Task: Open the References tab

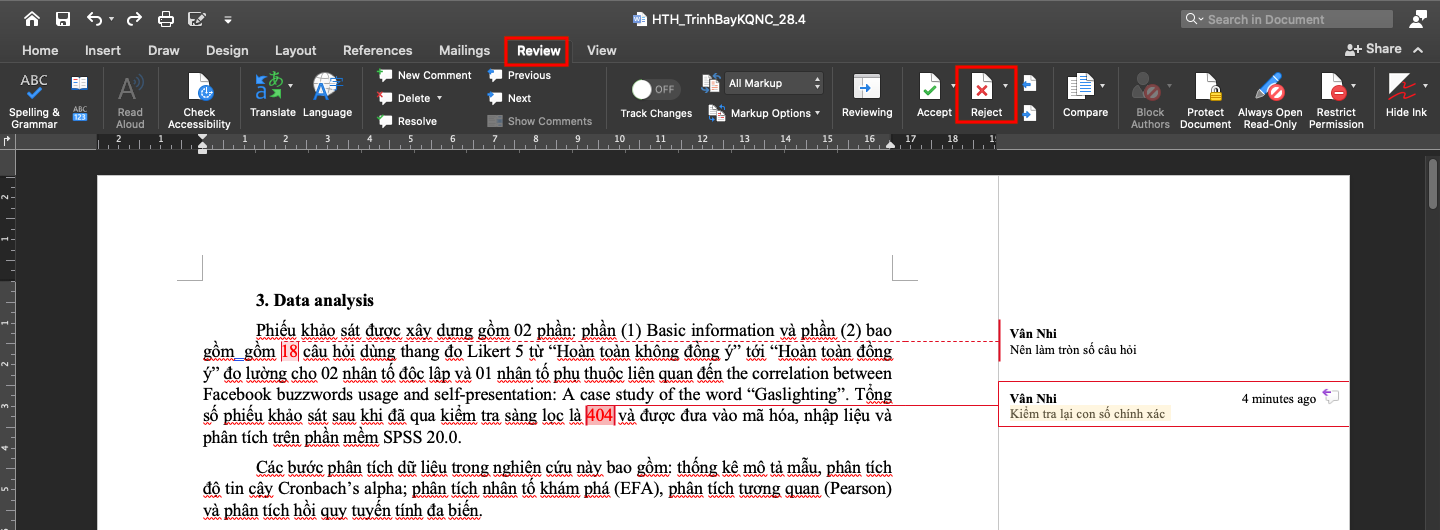Action: [x=378, y=50]
